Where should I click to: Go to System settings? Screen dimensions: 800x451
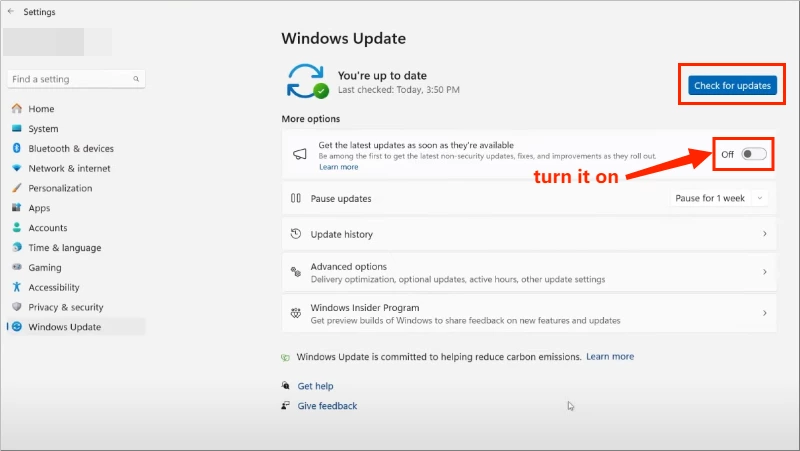[x=76, y=129]
